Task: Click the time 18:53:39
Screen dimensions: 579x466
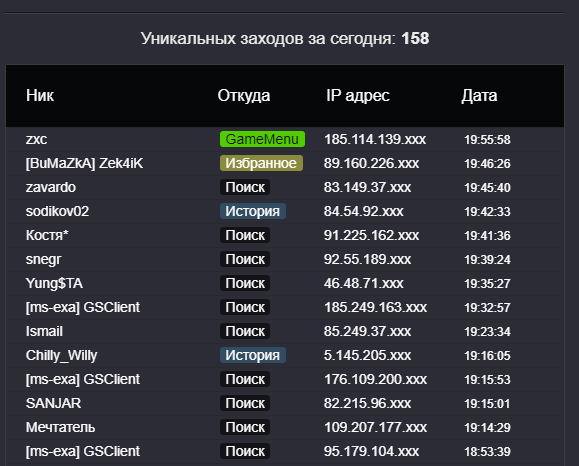Action: click(x=487, y=452)
